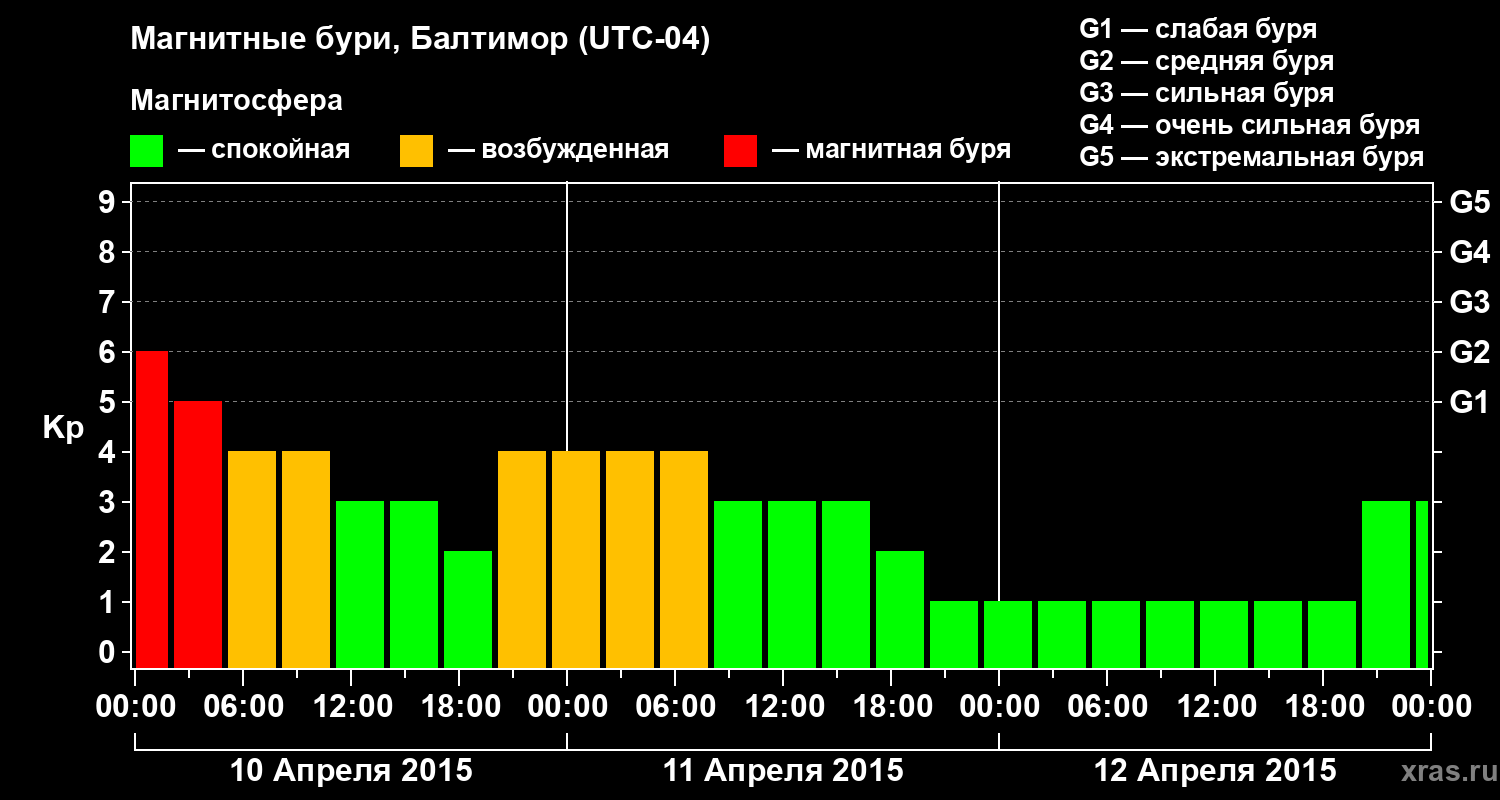Image resolution: width=1500 pixels, height=800 pixels.
Task: Click the 'Магнитосфера' heading
Action: [237, 101]
